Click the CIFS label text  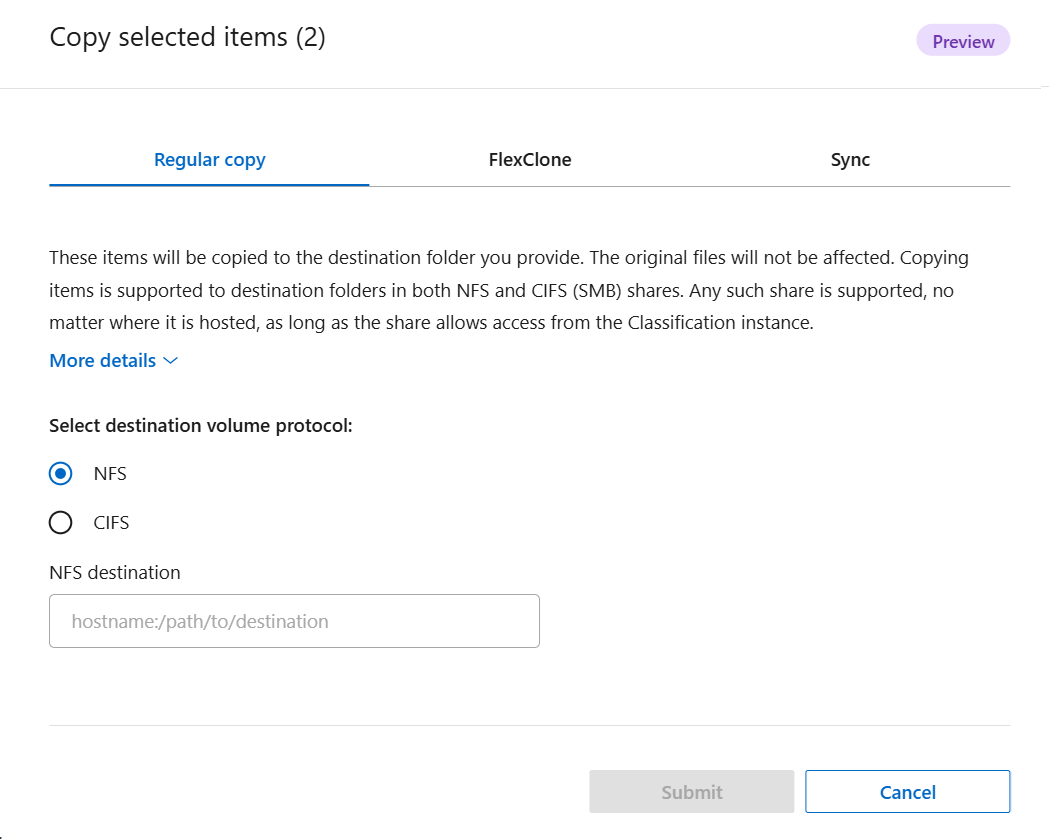tap(111, 522)
